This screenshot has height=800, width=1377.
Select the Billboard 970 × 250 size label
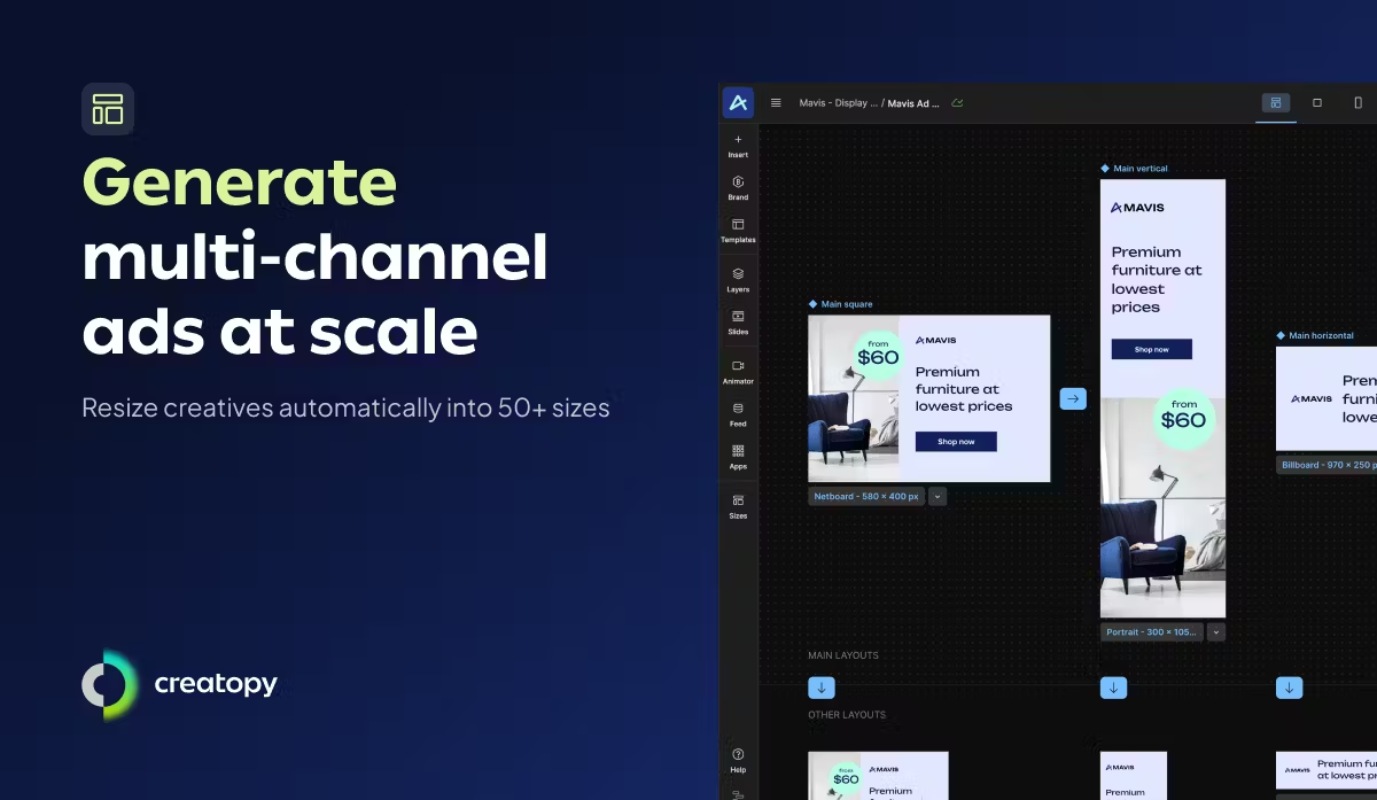click(x=1326, y=465)
